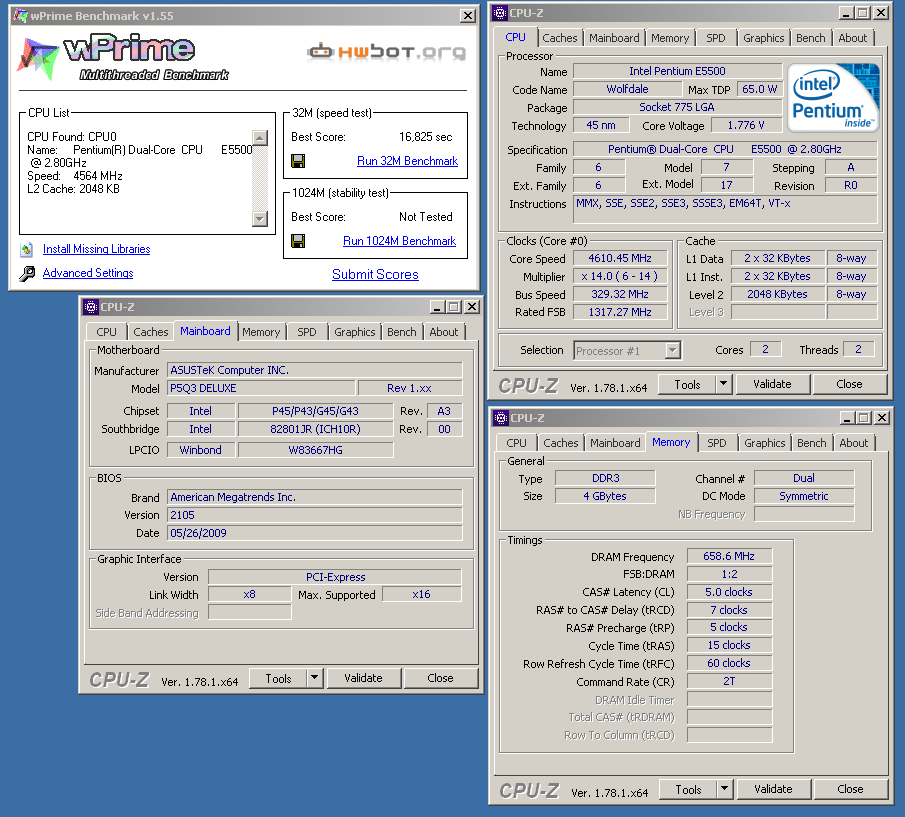Image resolution: width=905 pixels, height=817 pixels.
Task: Select Bench tab in Memory window
Action: click(x=812, y=443)
